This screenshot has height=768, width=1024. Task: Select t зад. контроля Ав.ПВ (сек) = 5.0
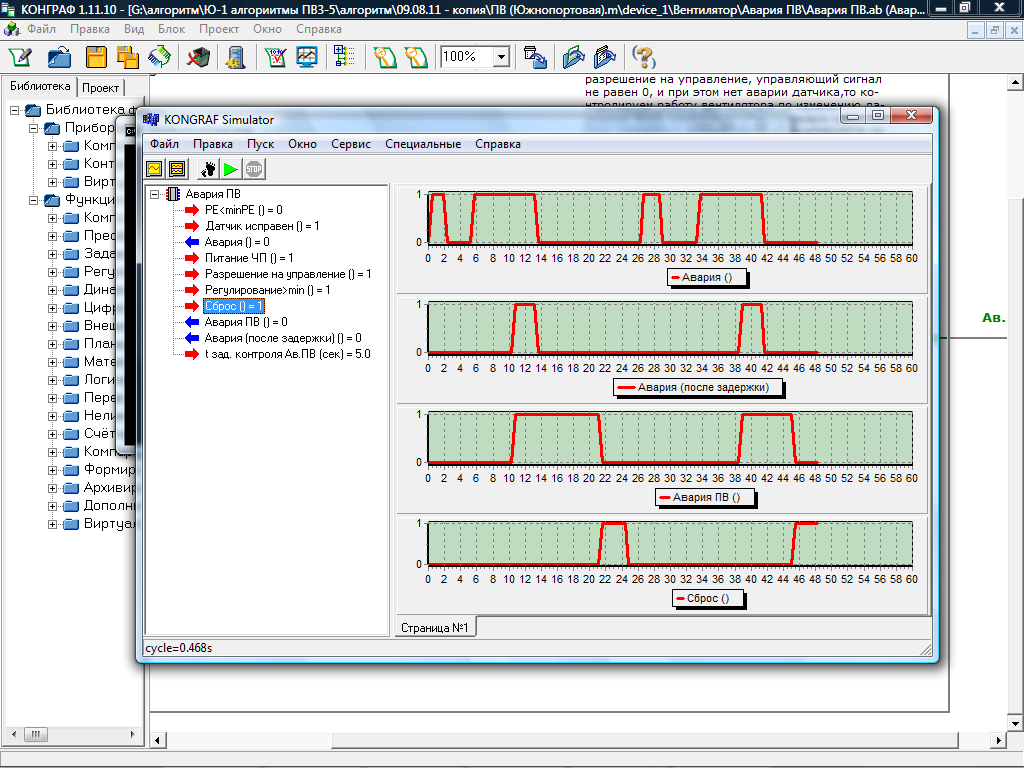tap(287, 354)
